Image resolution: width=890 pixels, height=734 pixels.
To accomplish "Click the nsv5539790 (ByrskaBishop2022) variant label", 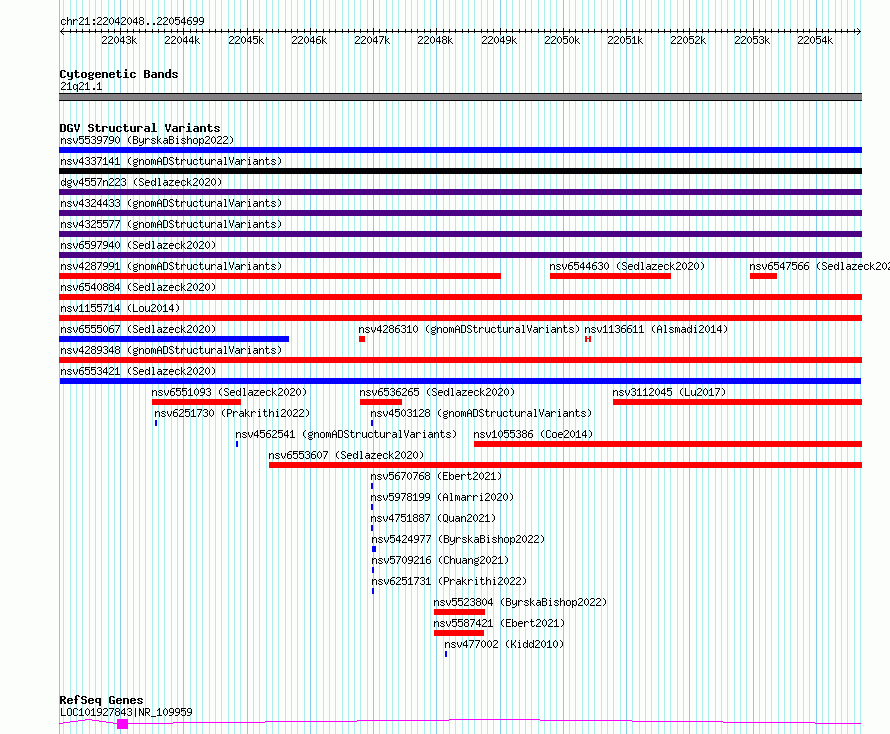I will click(x=147, y=140).
